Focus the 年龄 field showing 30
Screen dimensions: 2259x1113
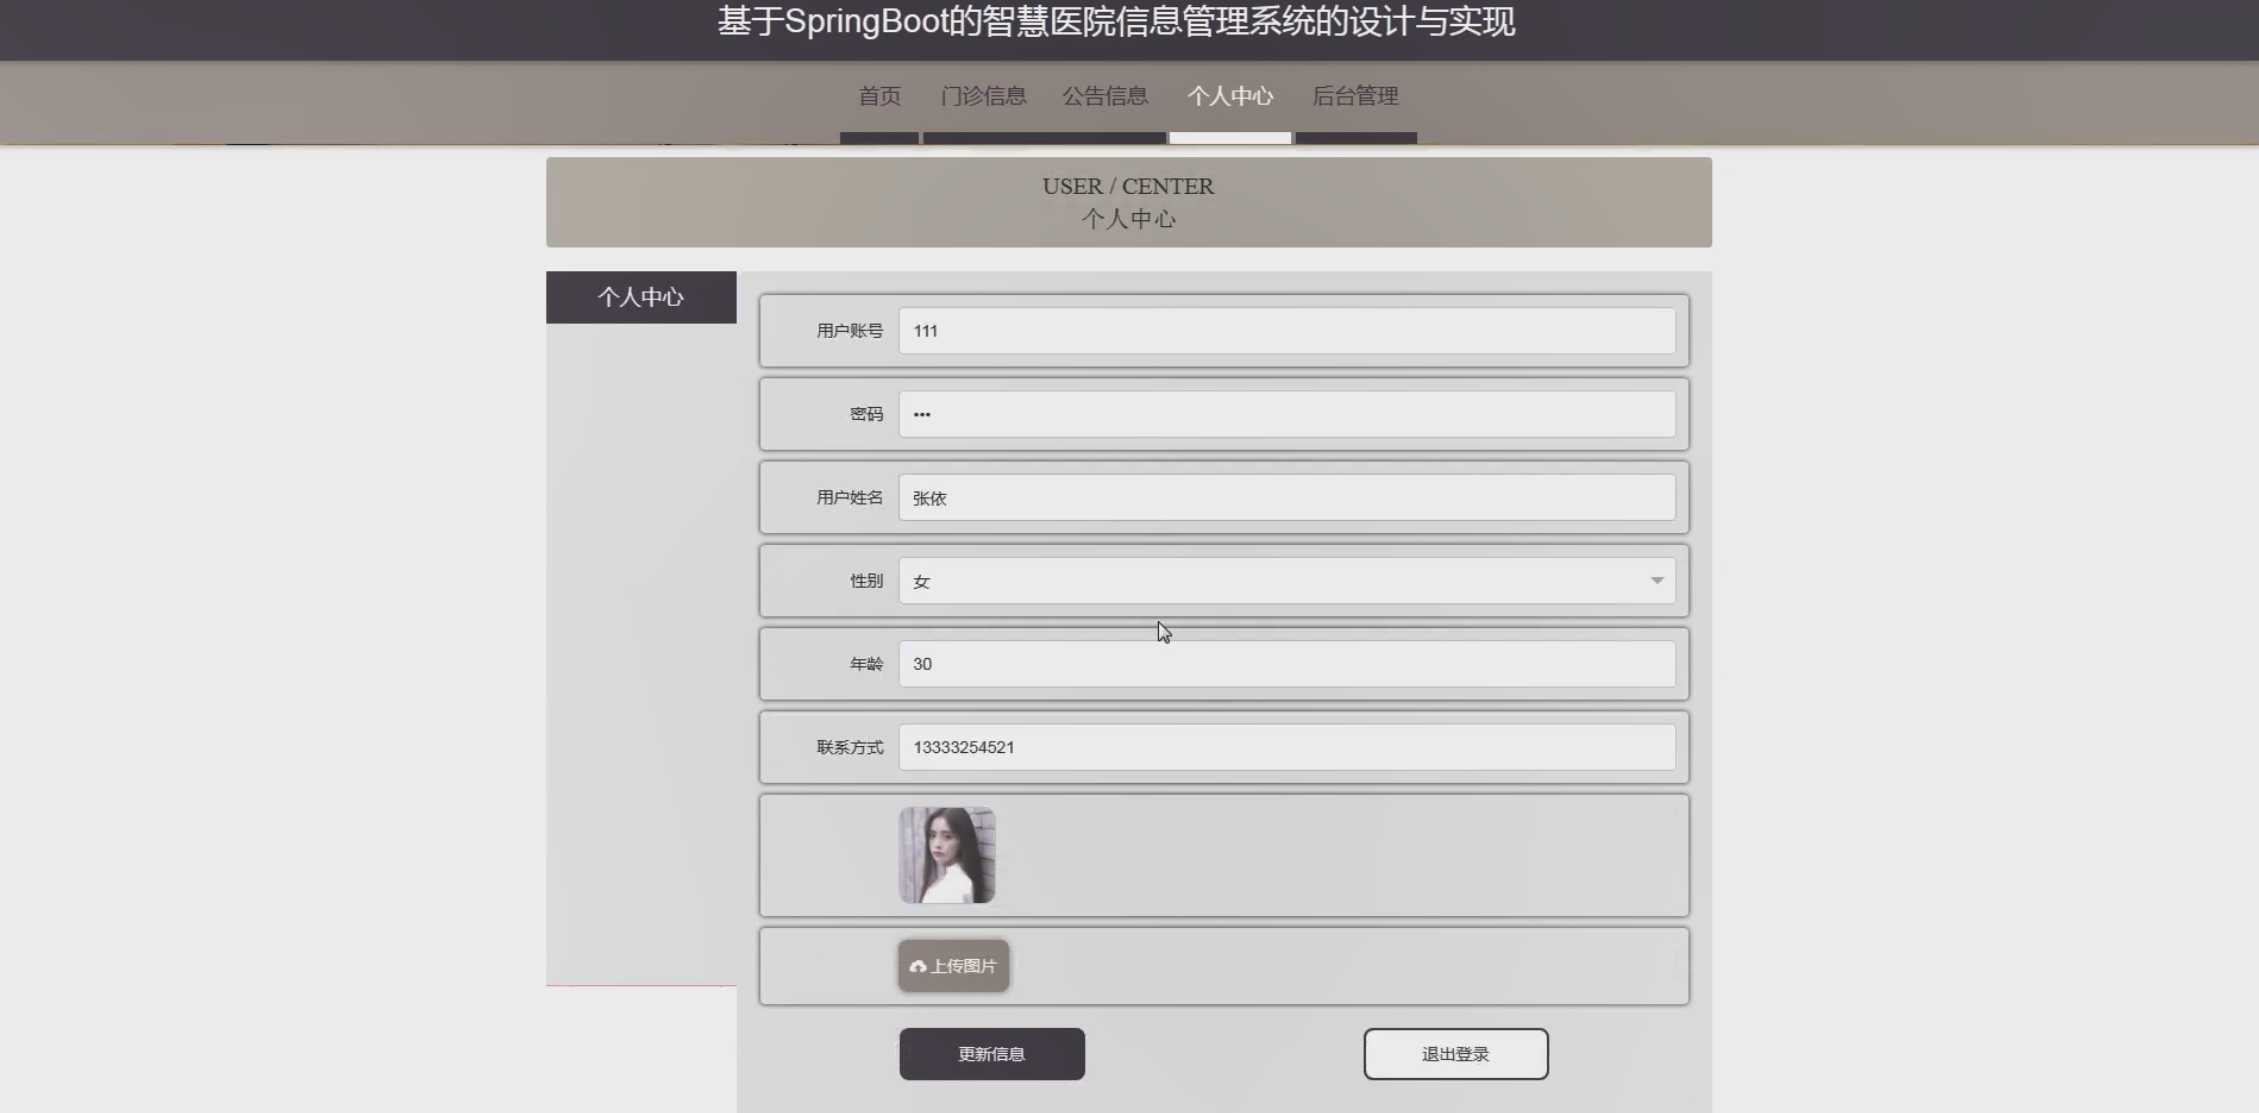[x=1286, y=664]
